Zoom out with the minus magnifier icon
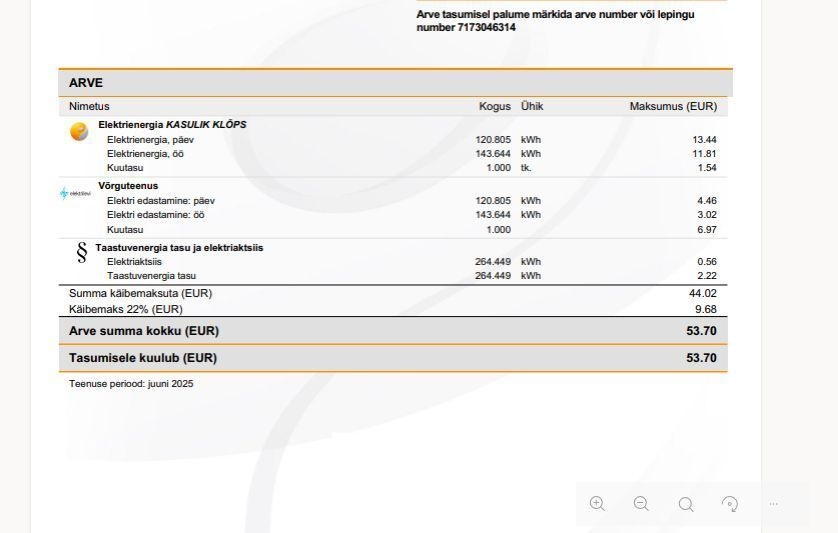The height and width of the screenshot is (533, 838). pos(641,504)
